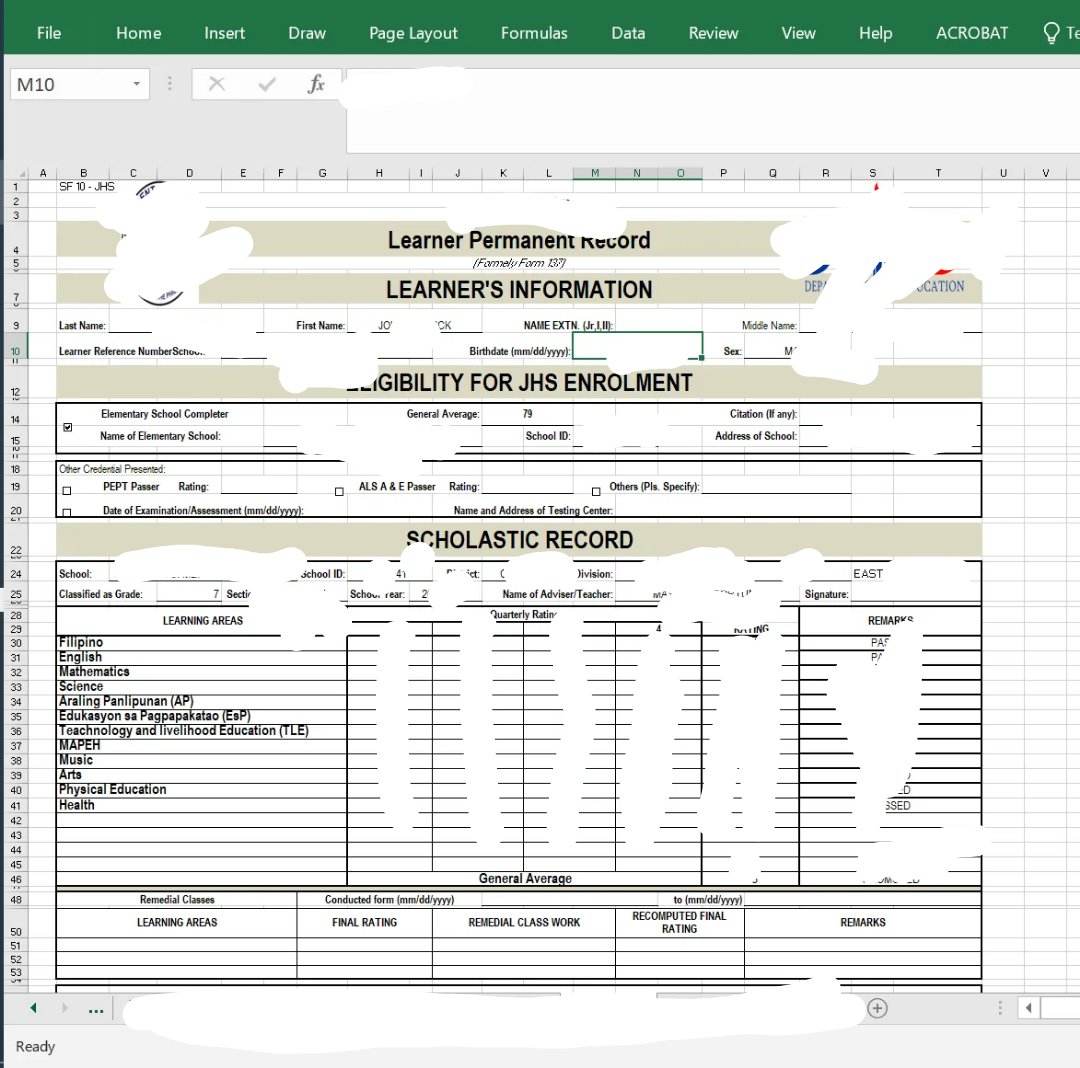
Task: Check the PEPT Passer checkbox
Action: [67, 491]
